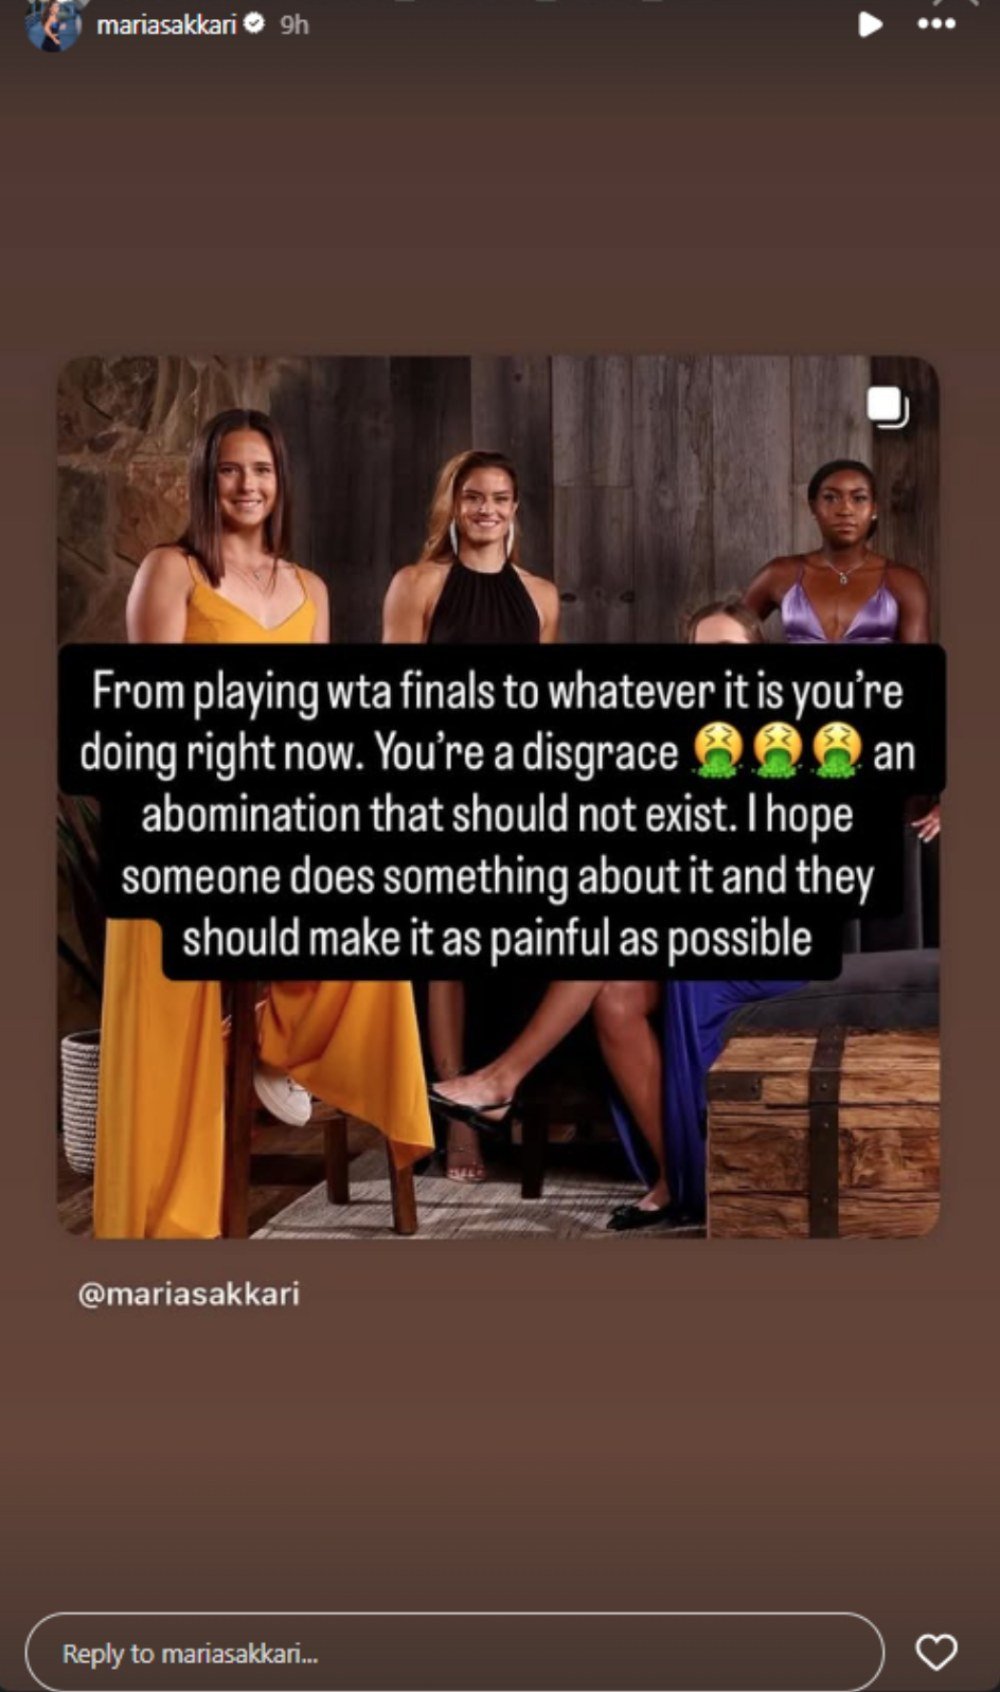1000x1692 pixels.
Task: Open the shared post photo
Action: tap(498, 796)
